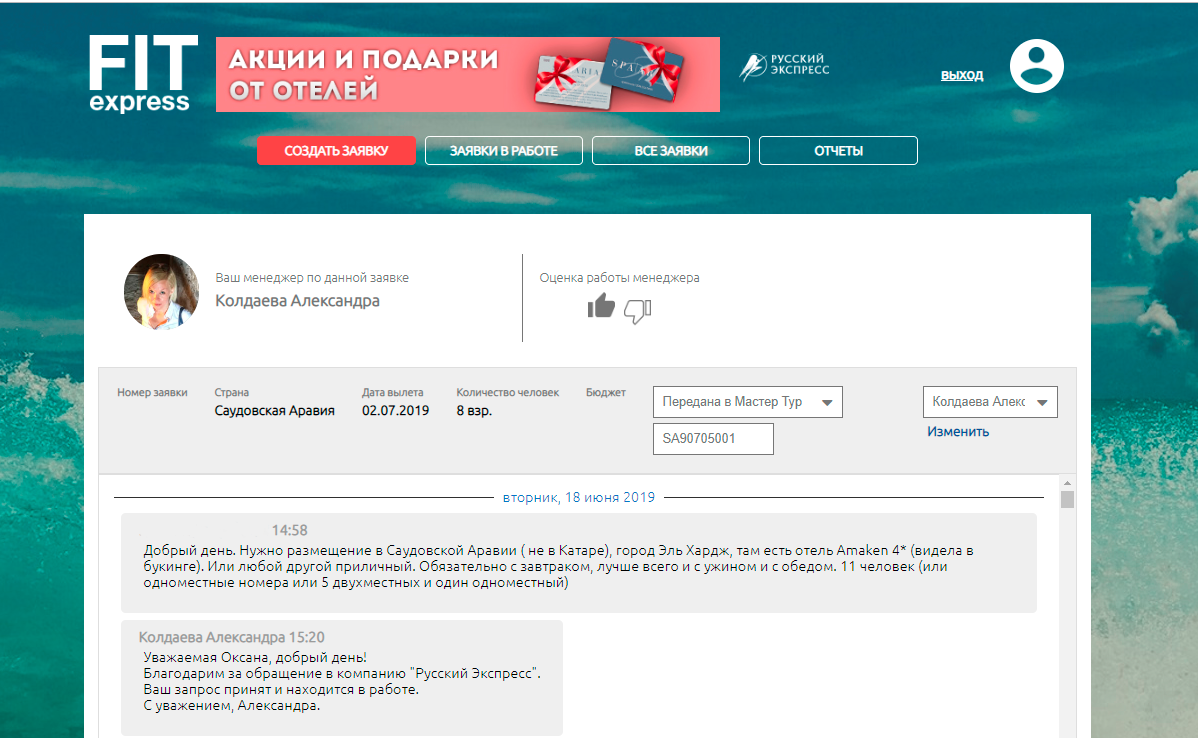The image size is (1198, 738).
Task: Open the Акции и подарки banner
Action: click(467, 74)
